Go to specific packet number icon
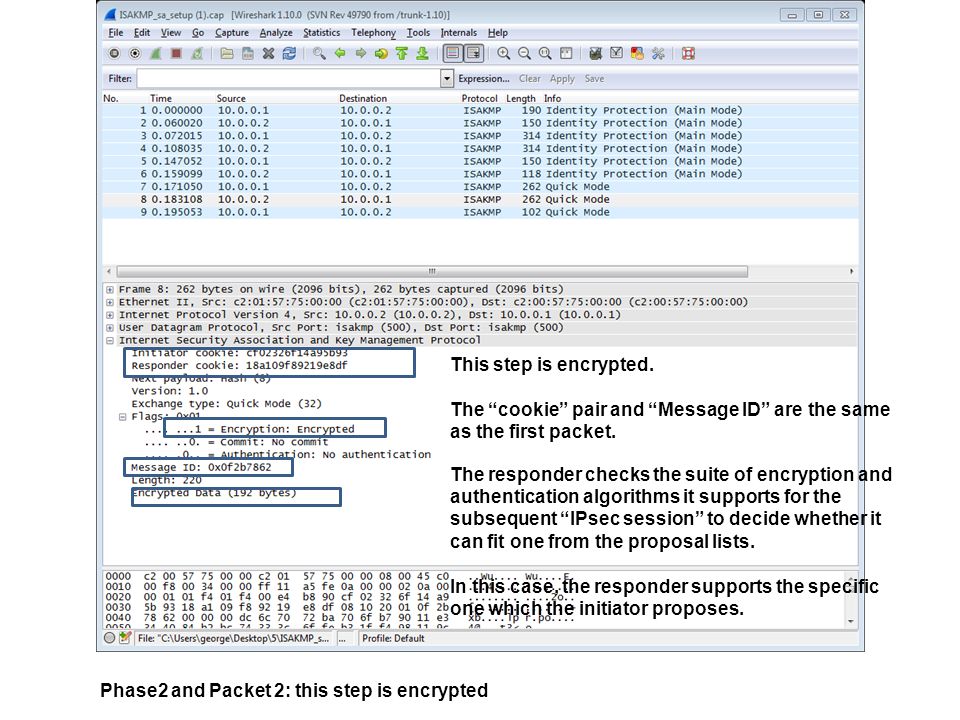960x720 pixels. 381,54
